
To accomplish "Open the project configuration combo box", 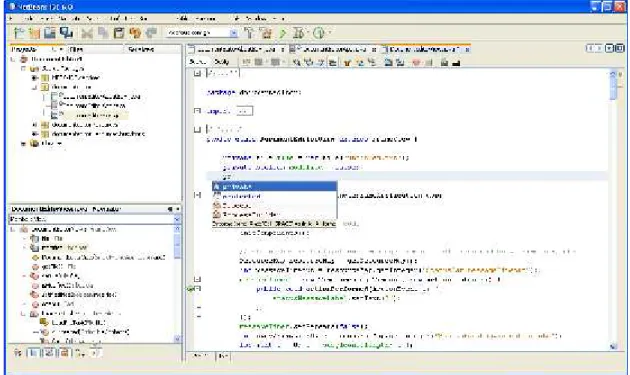I will coord(202,33).
